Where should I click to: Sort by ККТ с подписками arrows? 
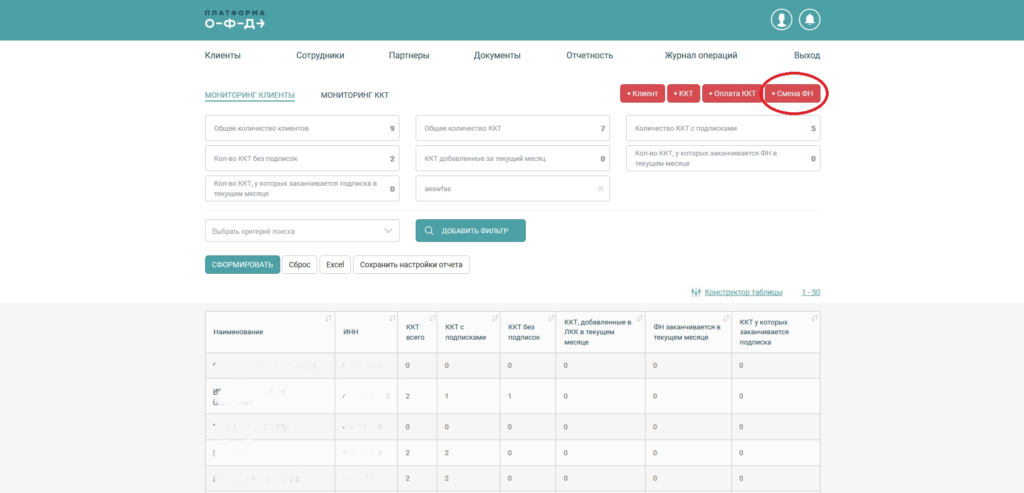[x=494, y=318]
